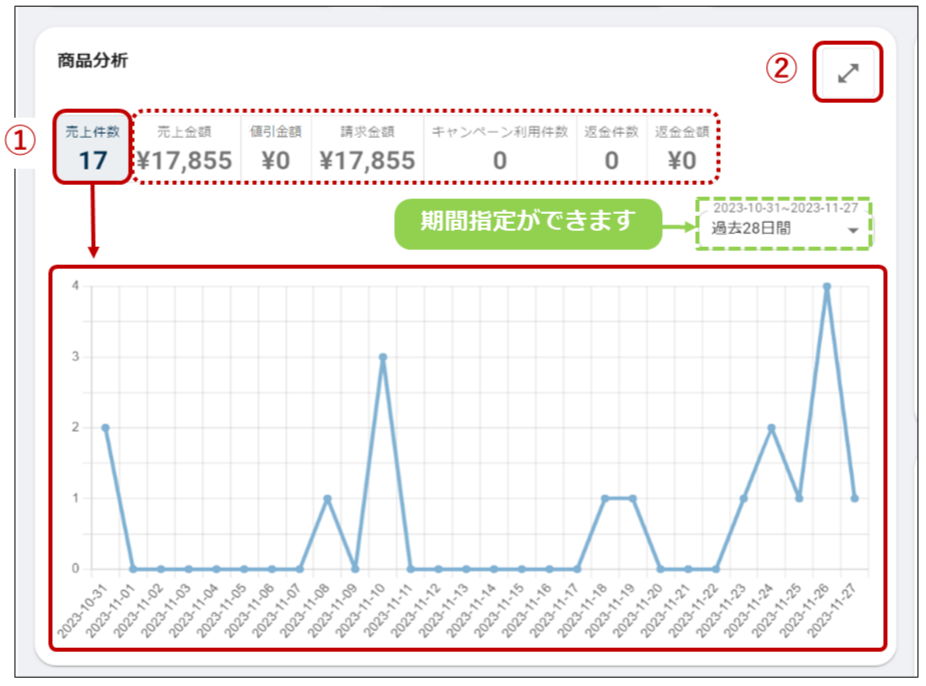The height and width of the screenshot is (686, 926).
Task: Click the data point for 2023-11-18
Action: tap(604, 498)
